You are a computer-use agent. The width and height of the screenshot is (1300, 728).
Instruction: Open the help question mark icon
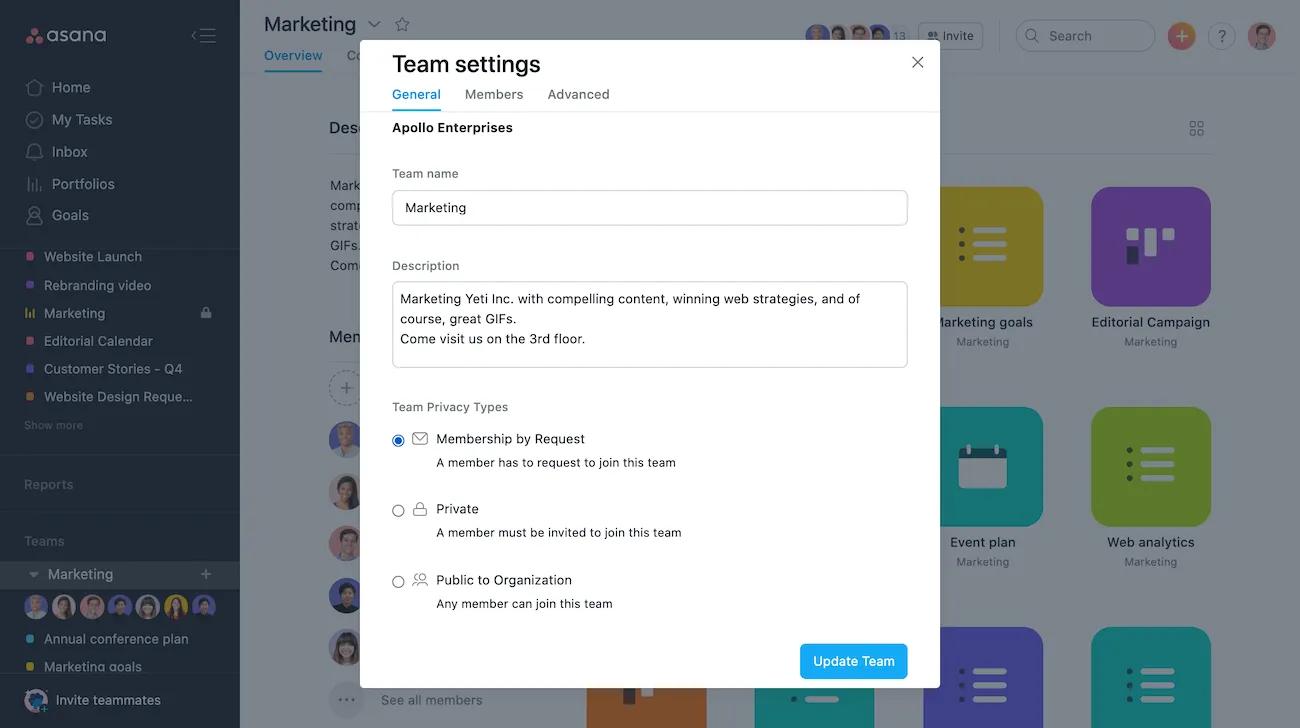[1221, 36]
